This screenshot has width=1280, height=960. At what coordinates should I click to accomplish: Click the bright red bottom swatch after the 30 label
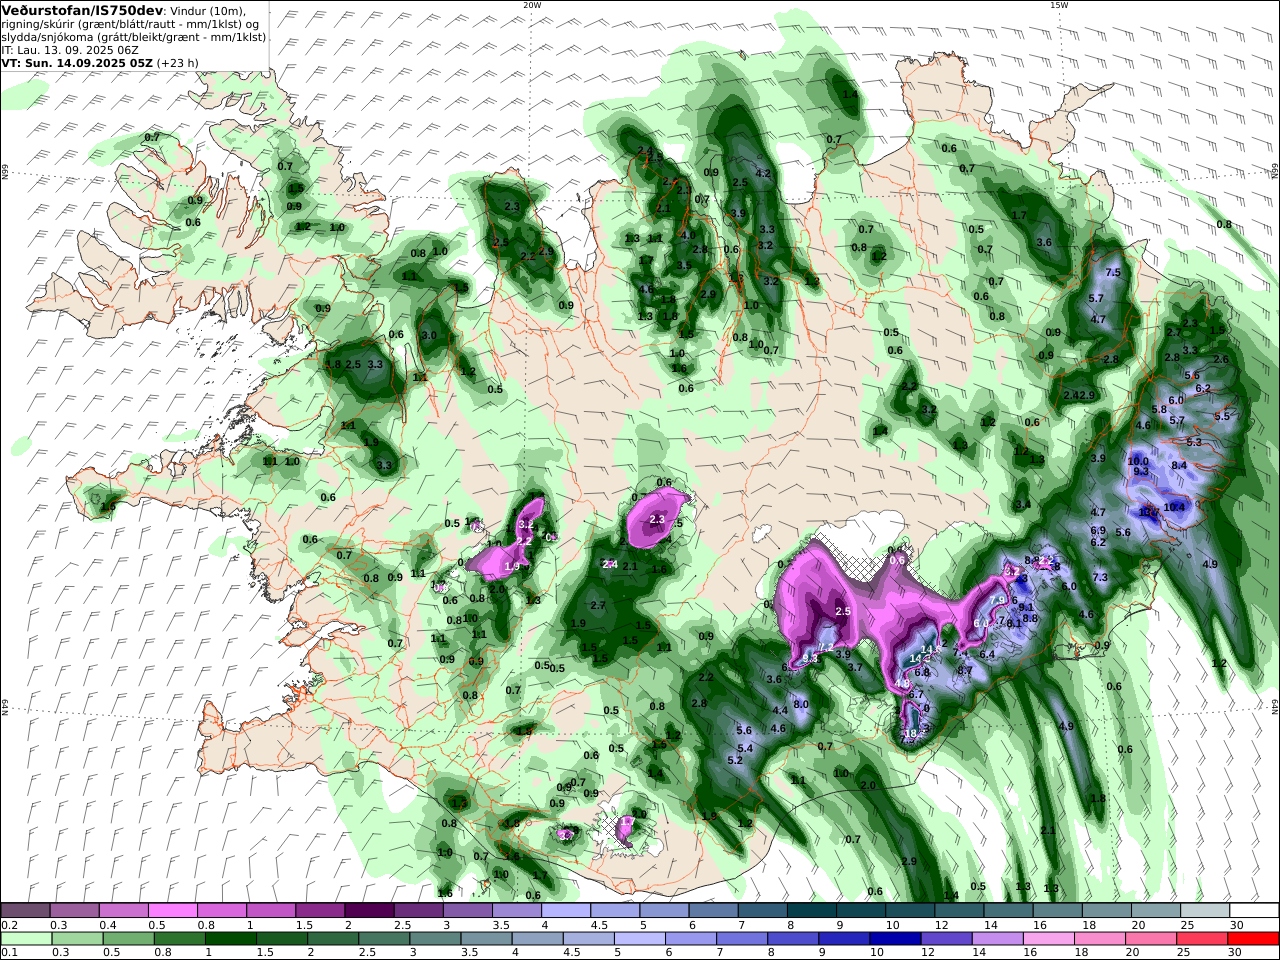[x=1253, y=939]
